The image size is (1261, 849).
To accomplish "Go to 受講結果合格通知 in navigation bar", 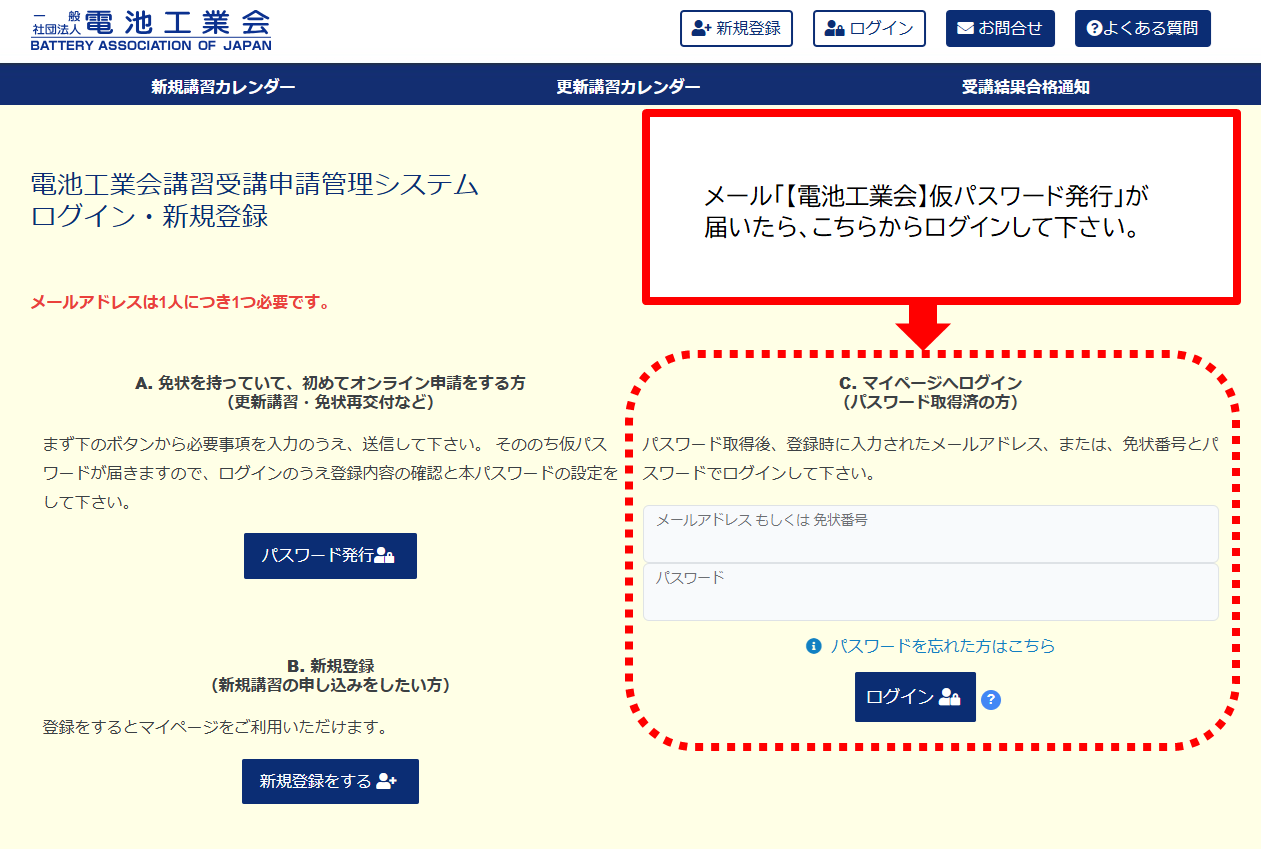I will (x=1025, y=87).
